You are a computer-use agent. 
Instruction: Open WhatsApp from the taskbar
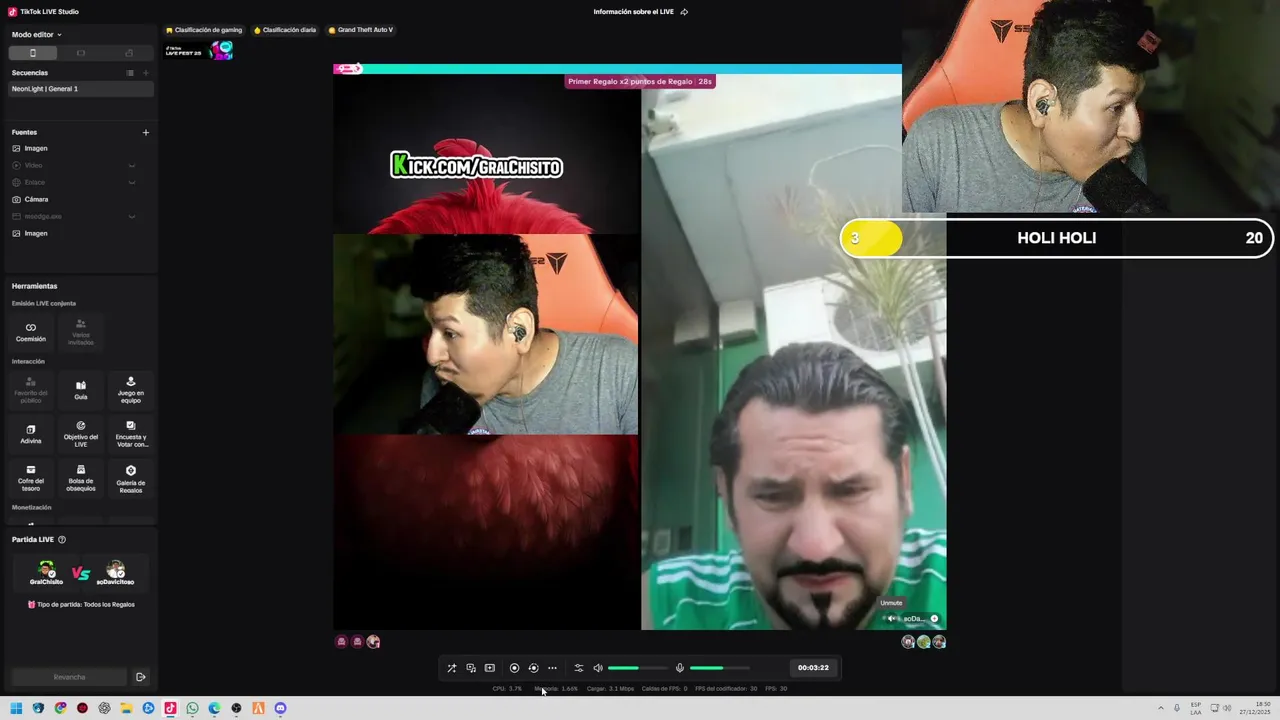tap(192, 708)
